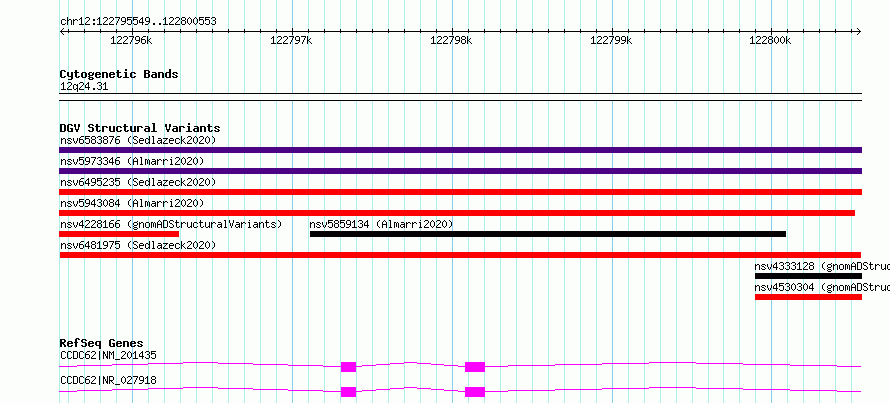
Task: Select the red bar under nsv6481975
Action: point(460,255)
